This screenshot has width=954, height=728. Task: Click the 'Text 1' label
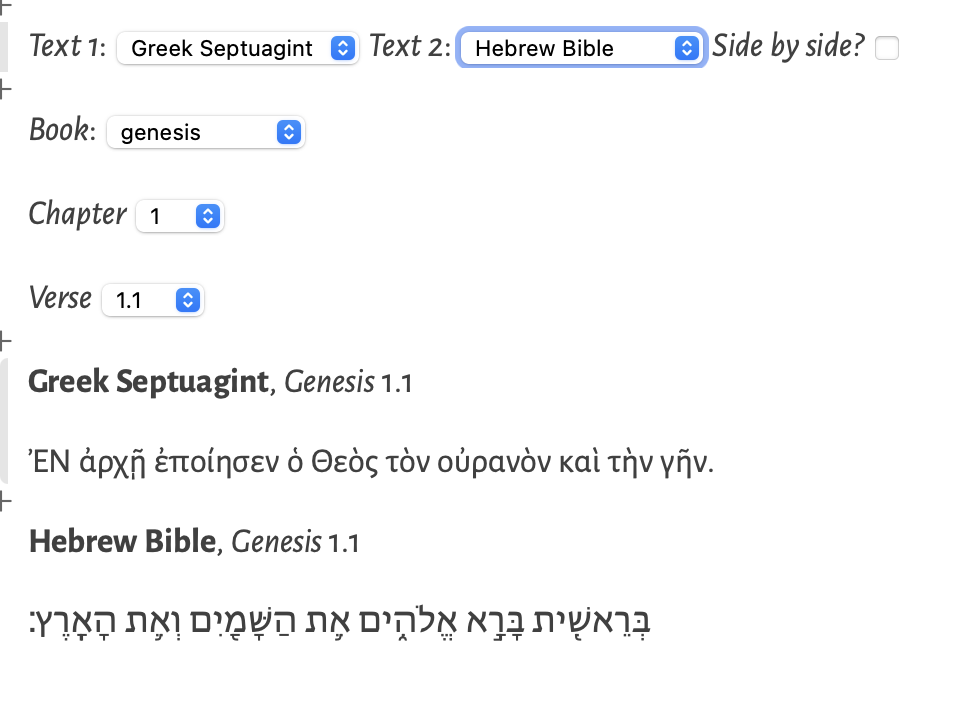click(66, 47)
